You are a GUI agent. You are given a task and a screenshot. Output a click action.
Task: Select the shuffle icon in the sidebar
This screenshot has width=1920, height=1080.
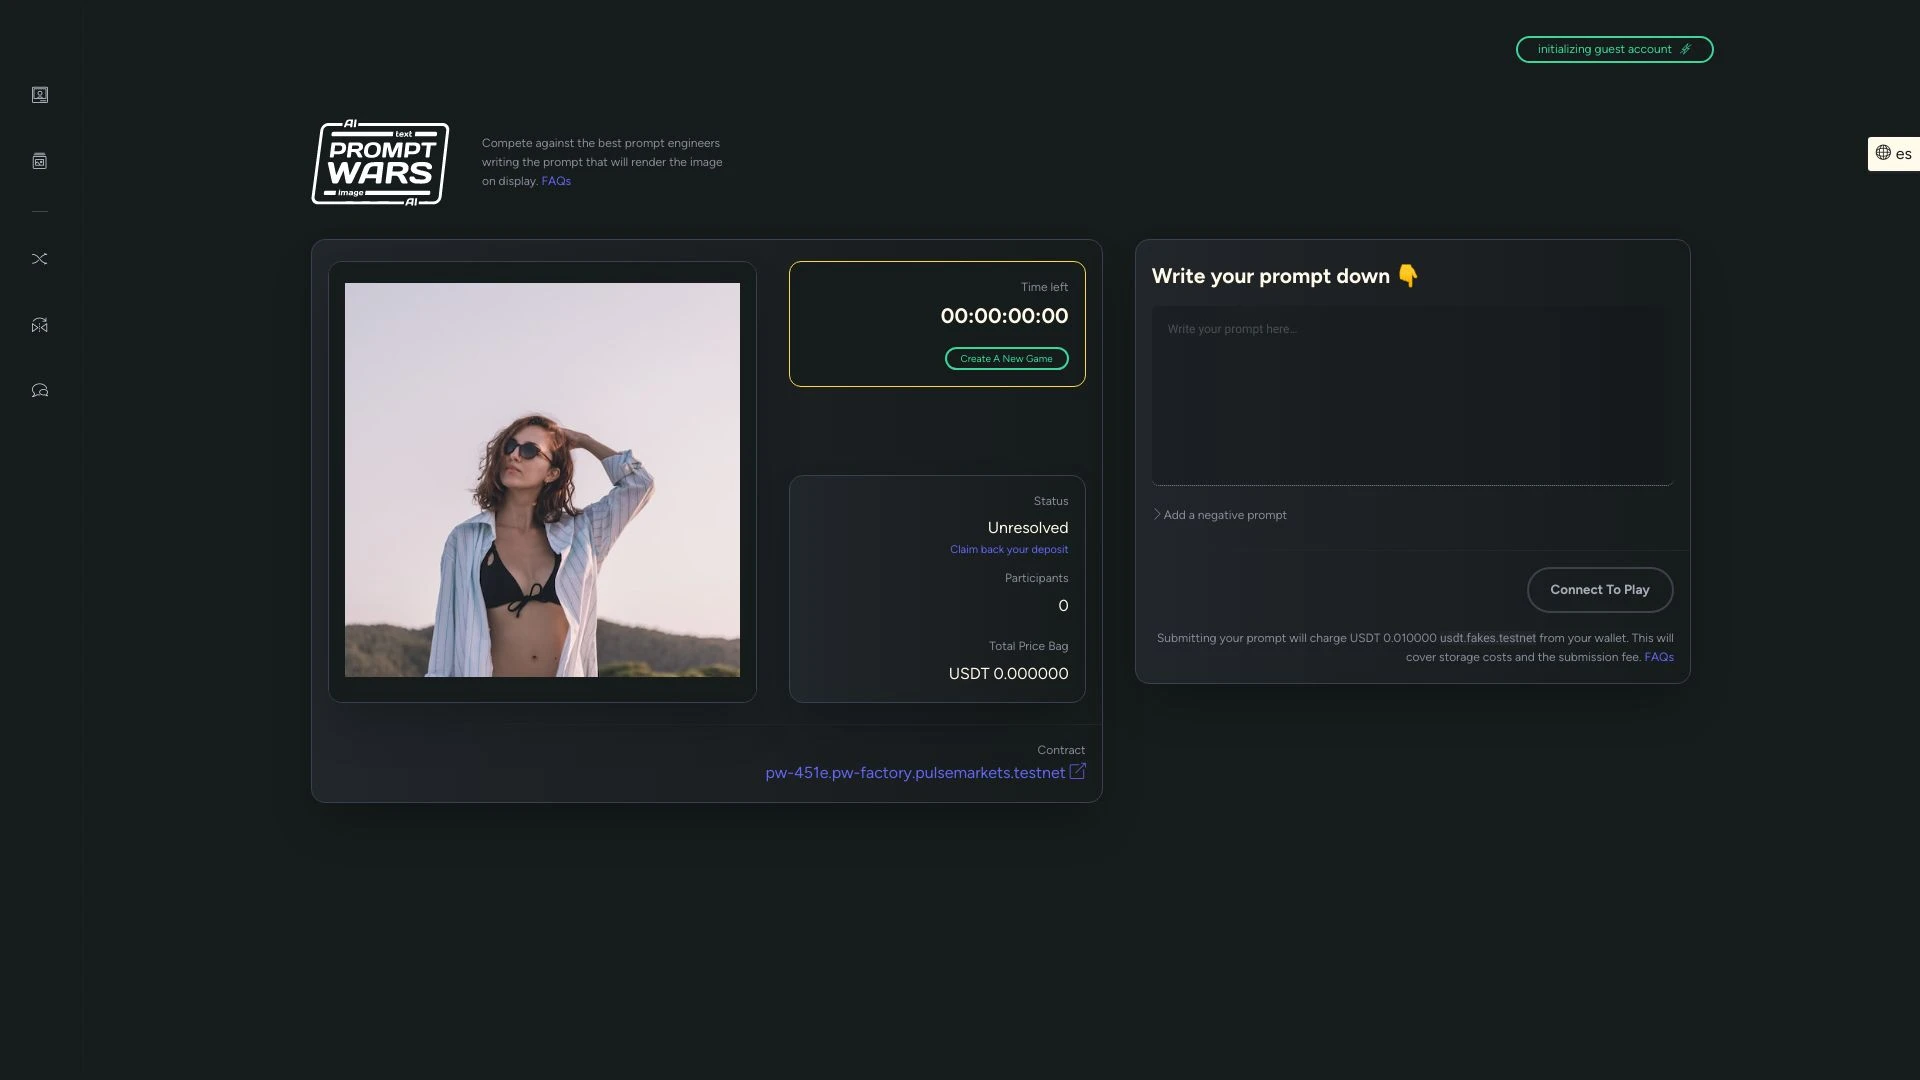pos(40,259)
